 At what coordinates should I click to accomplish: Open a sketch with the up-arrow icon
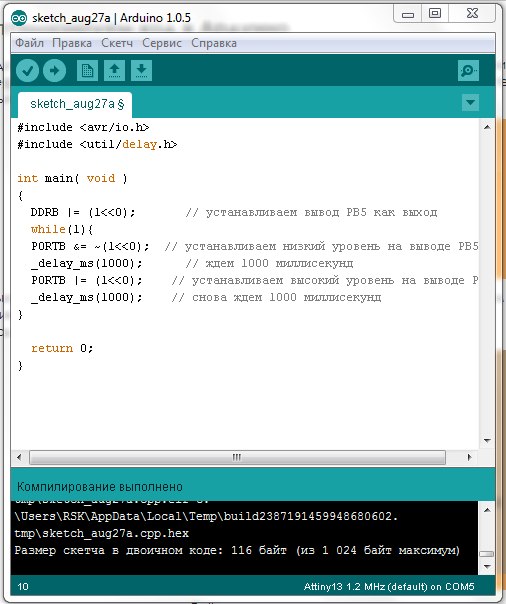pos(114,70)
